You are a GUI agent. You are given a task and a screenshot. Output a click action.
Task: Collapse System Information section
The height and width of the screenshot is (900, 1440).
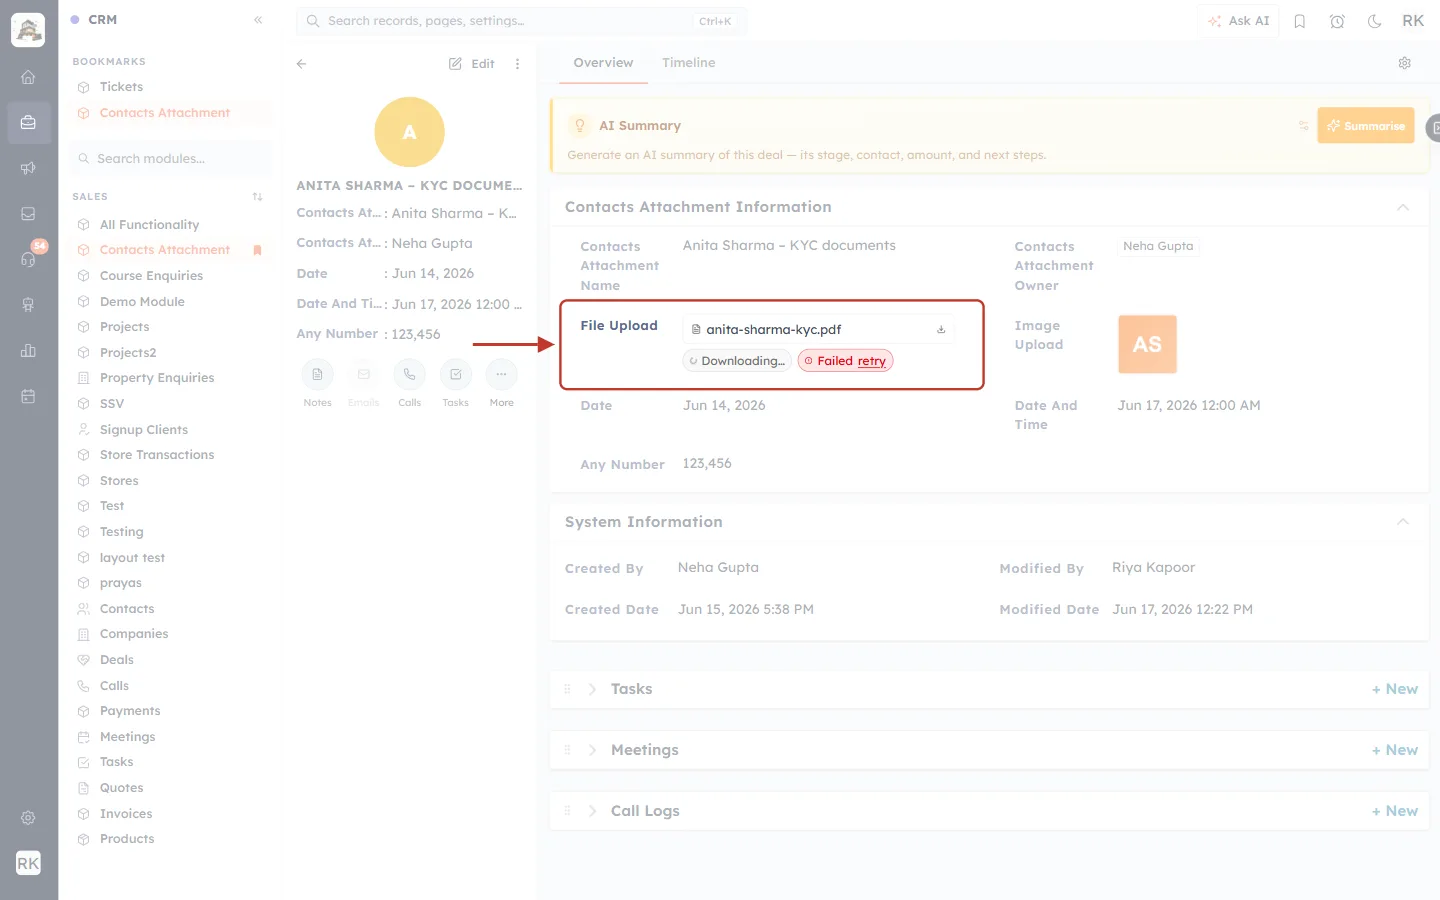click(x=1403, y=522)
